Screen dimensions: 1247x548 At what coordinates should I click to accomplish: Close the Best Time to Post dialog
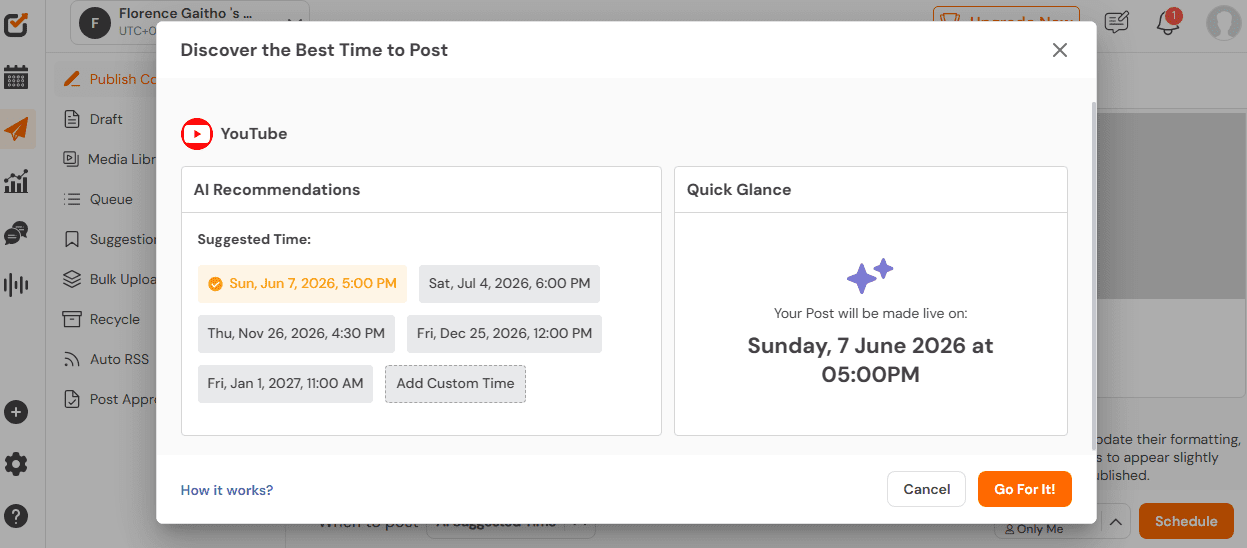pos(1060,50)
